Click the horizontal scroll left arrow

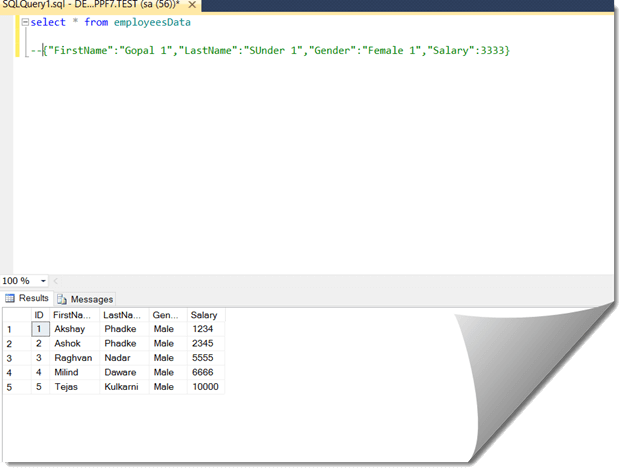pyautogui.click(x=56, y=281)
